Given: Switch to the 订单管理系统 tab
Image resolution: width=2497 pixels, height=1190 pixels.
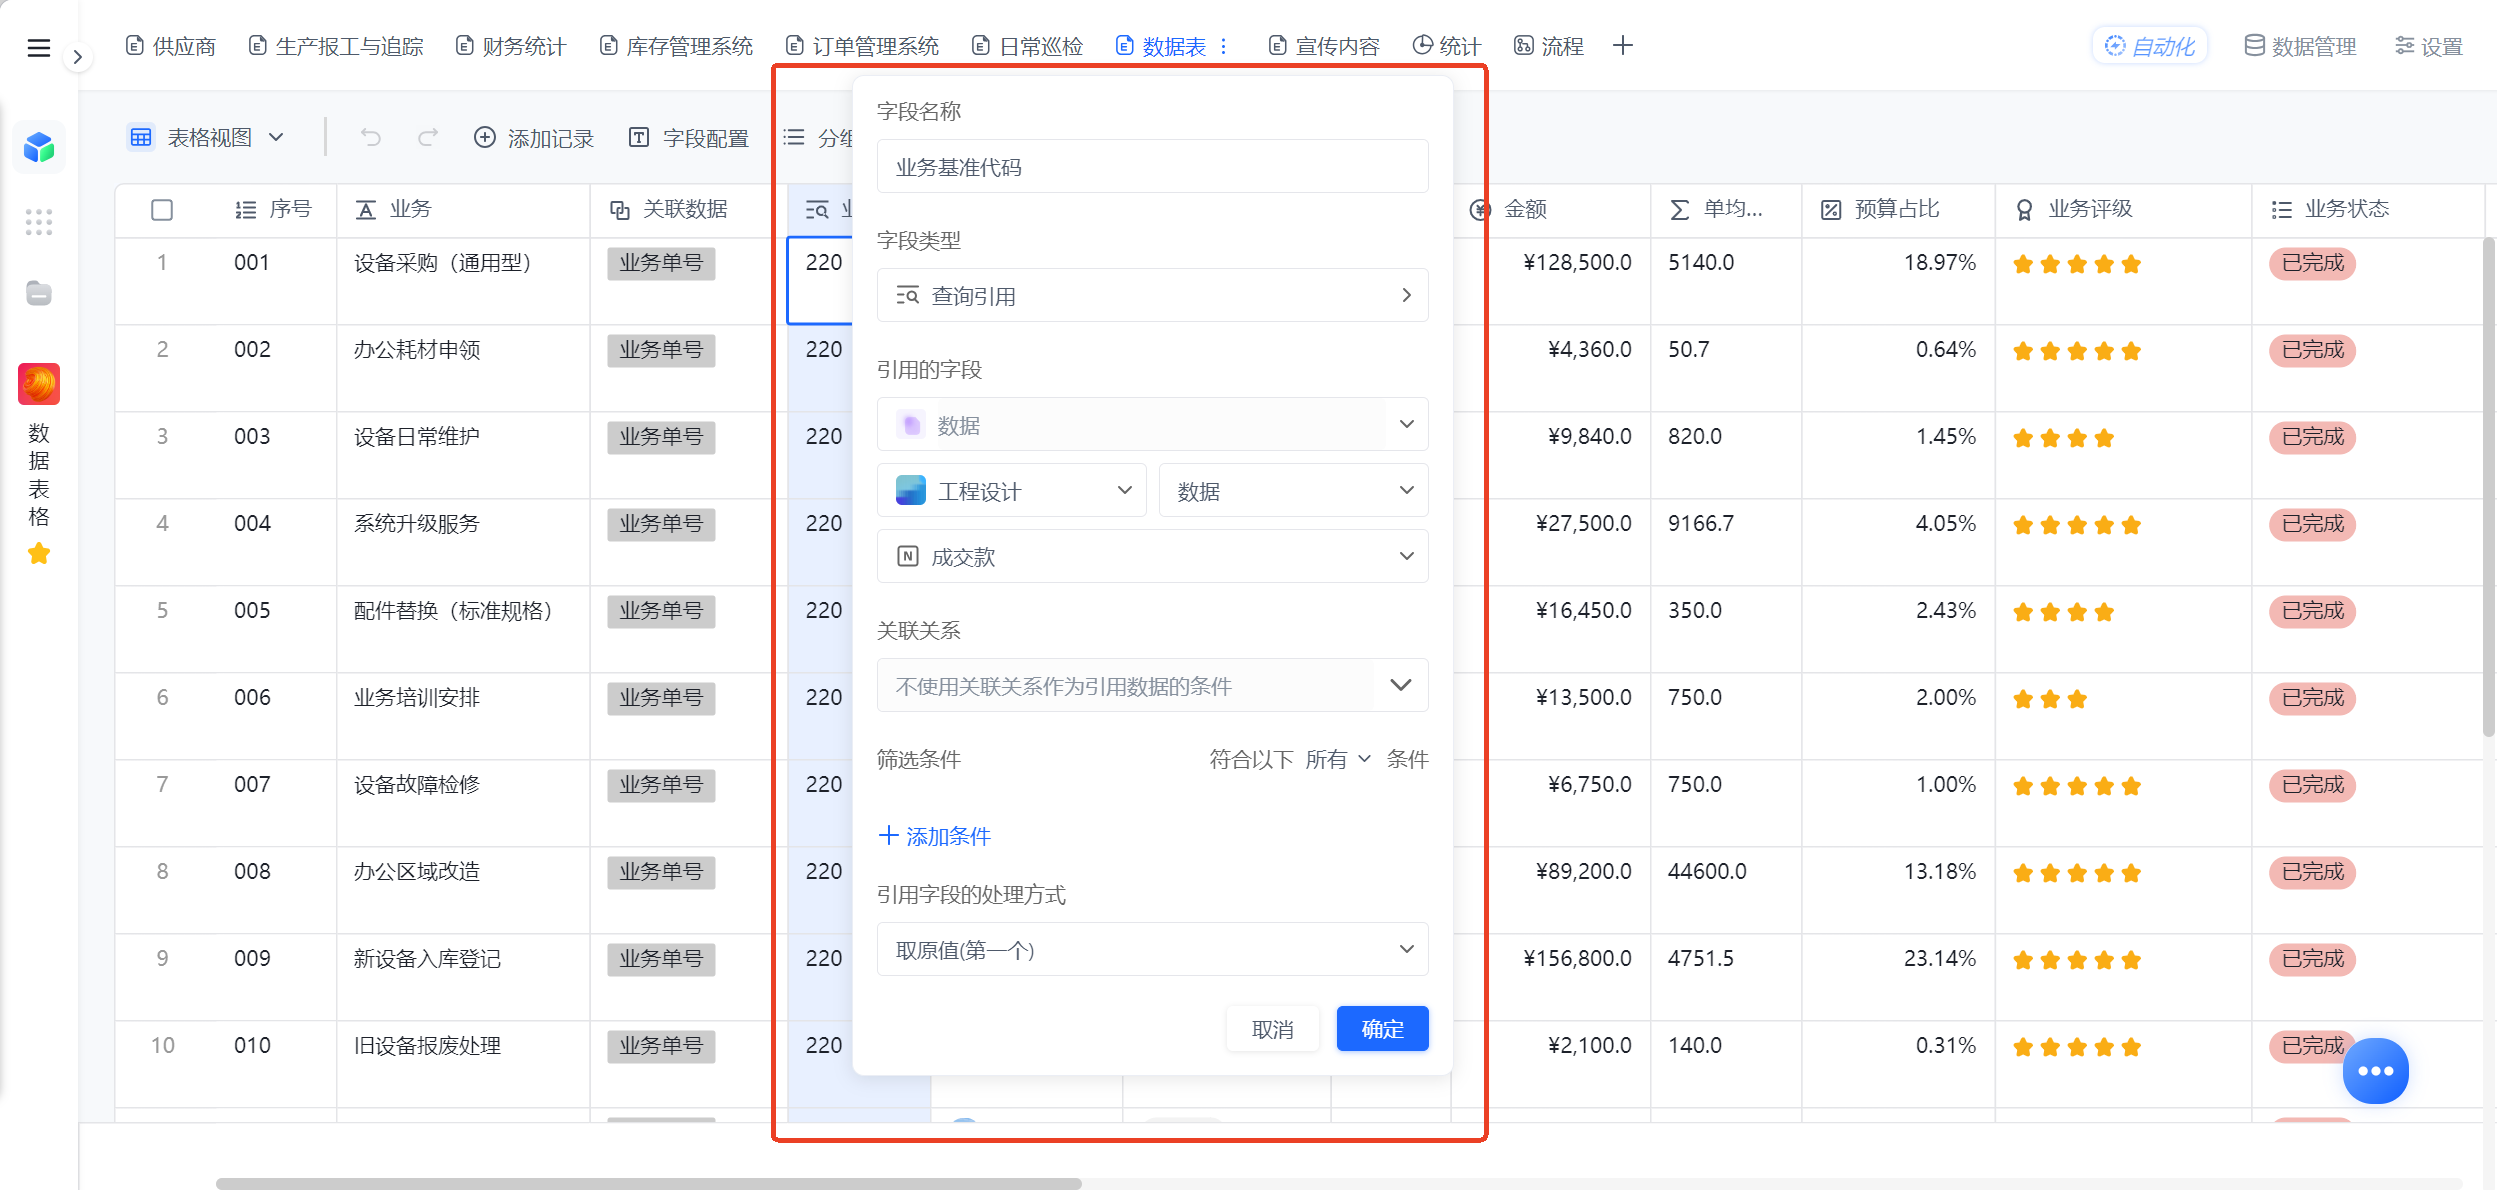Looking at the screenshot, I should point(863,46).
